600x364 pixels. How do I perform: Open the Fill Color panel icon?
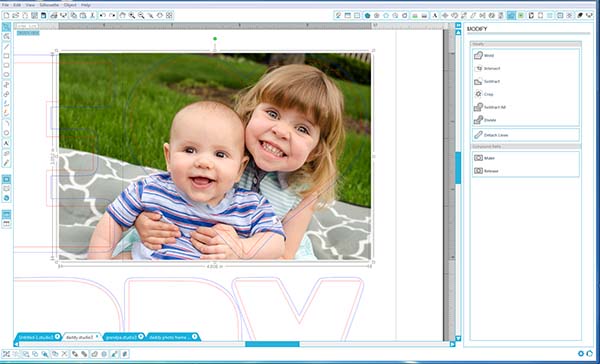click(x=367, y=16)
